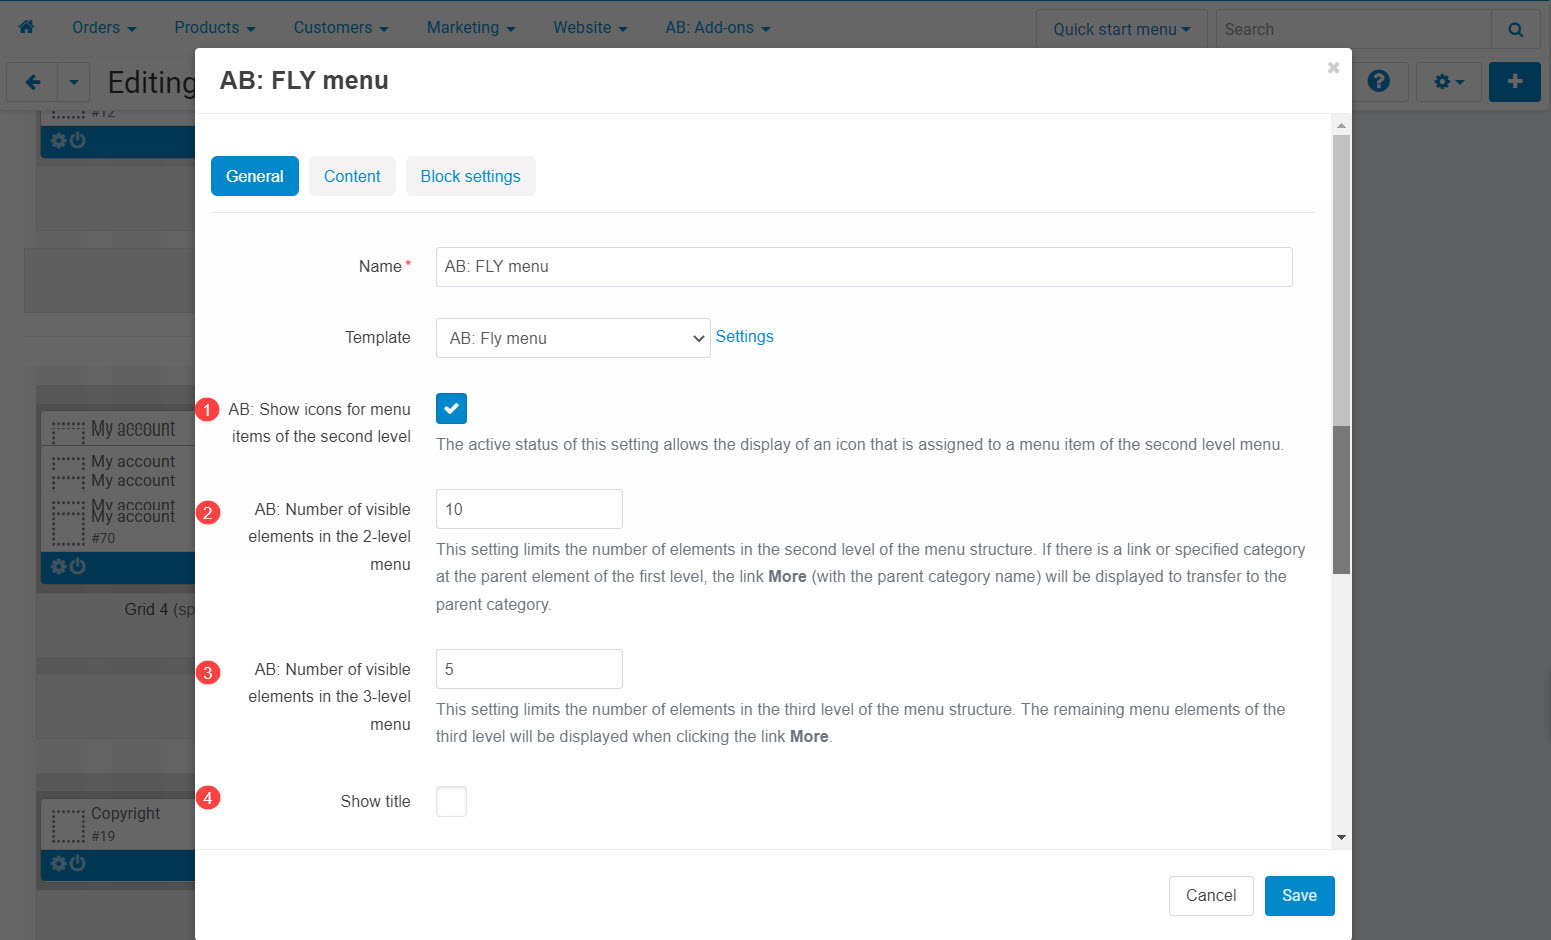Click the search magnifier icon
The image size is (1551, 940).
point(1515,30)
